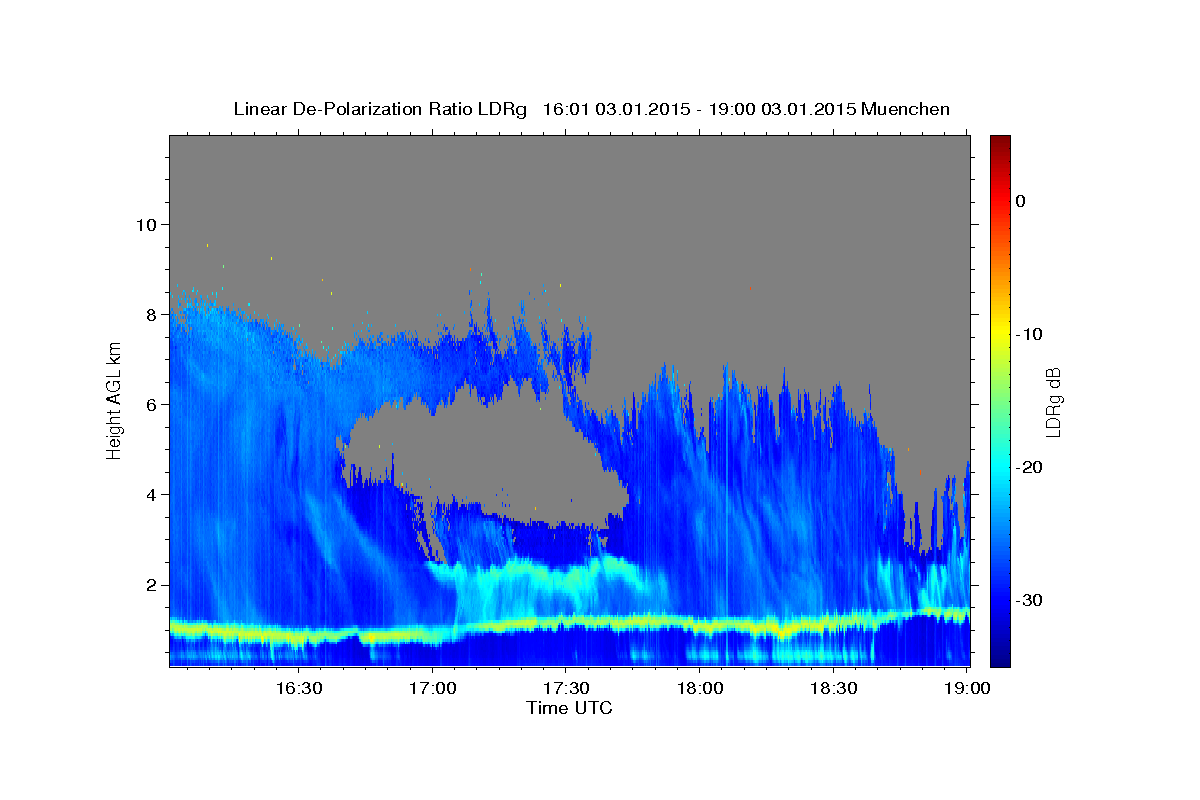Image resolution: width=1200 pixels, height=800 pixels.
Task: Click the dark blue bottom of colorbar
Action: (1000, 655)
